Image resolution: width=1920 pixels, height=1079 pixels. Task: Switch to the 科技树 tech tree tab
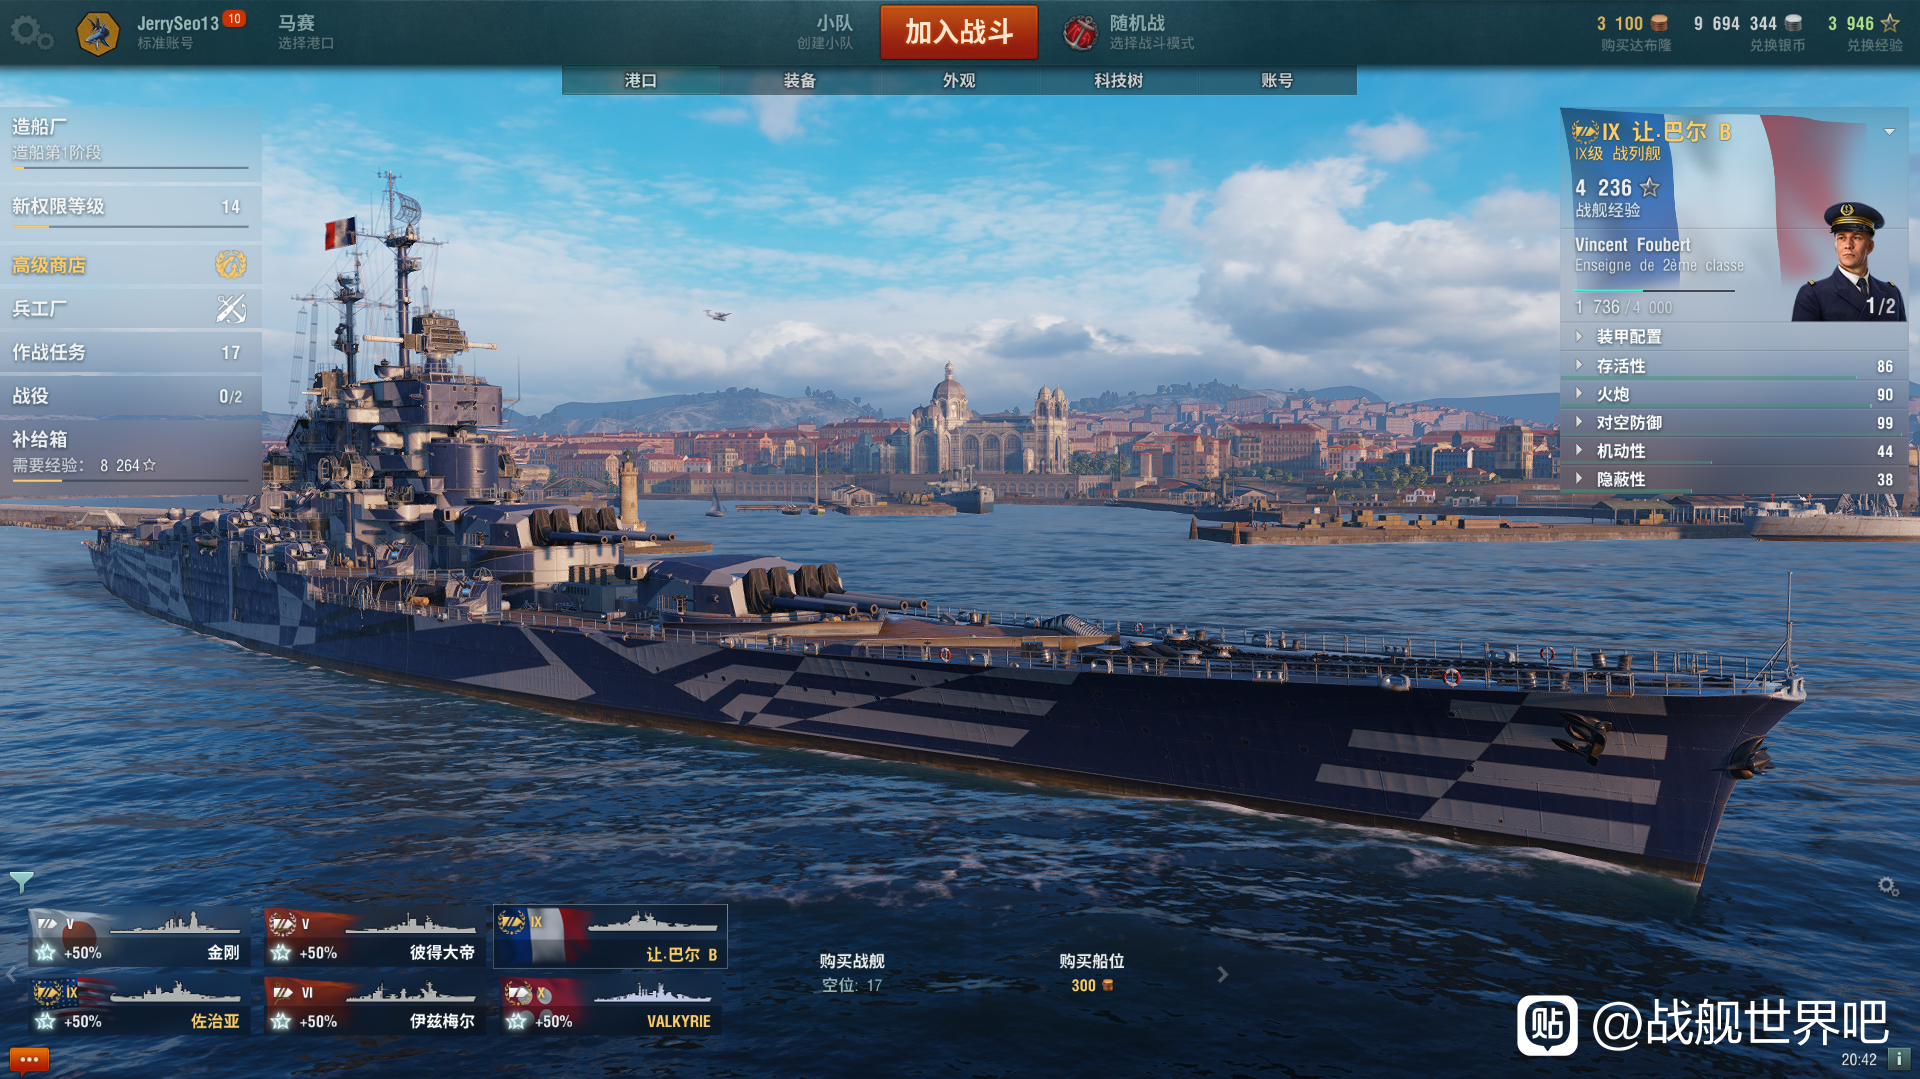click(x=1118, y=80)
